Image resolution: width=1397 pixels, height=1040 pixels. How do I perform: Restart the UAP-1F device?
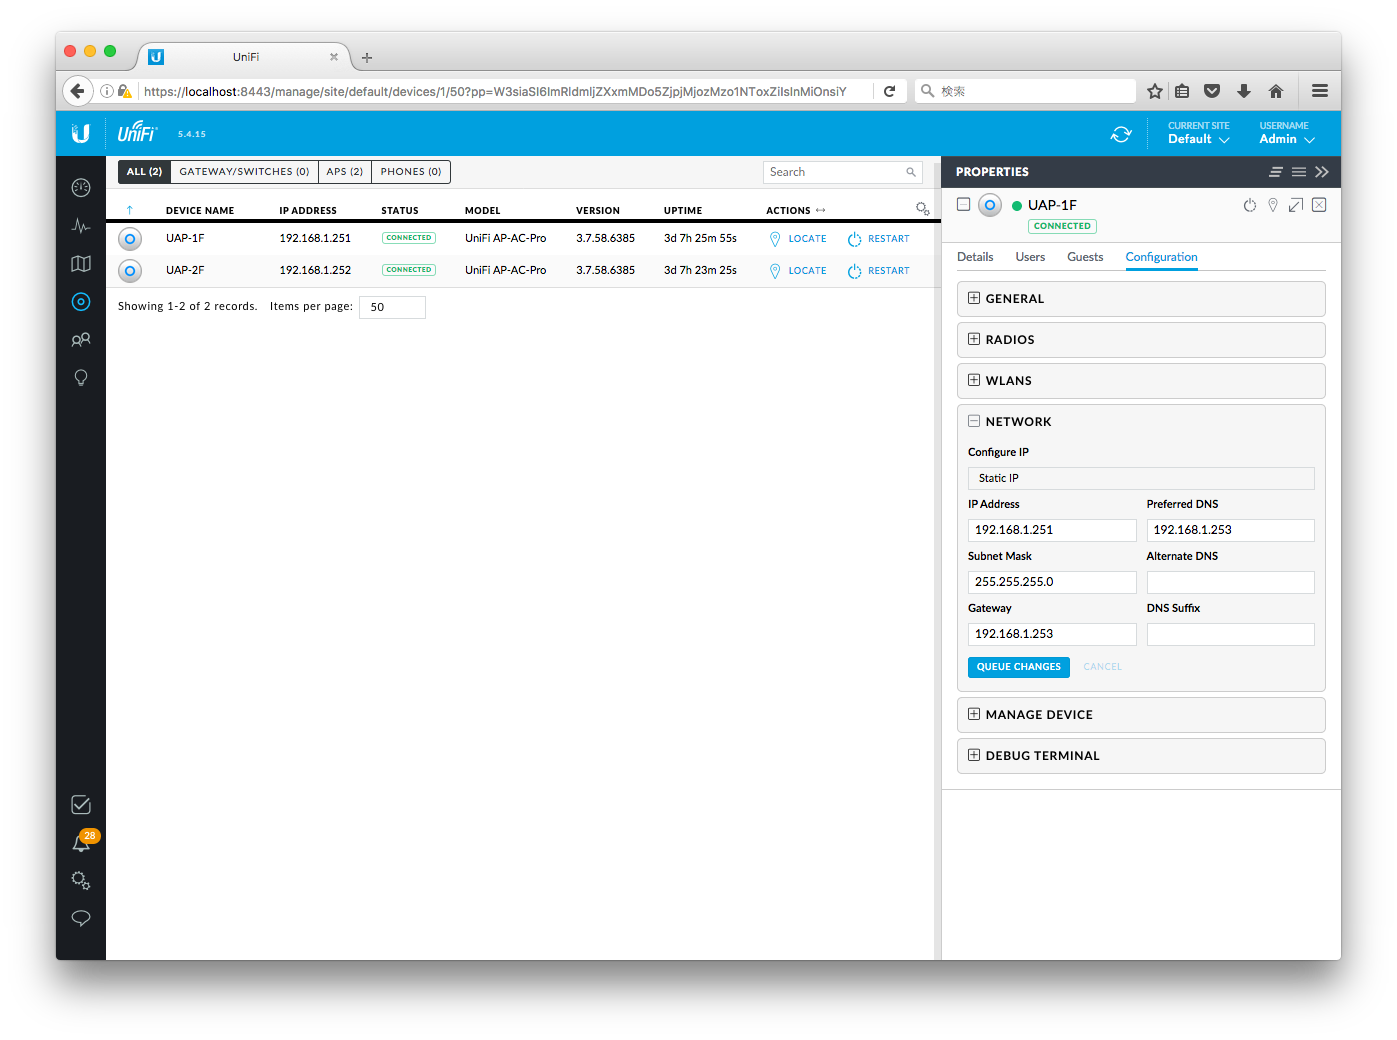879,239
